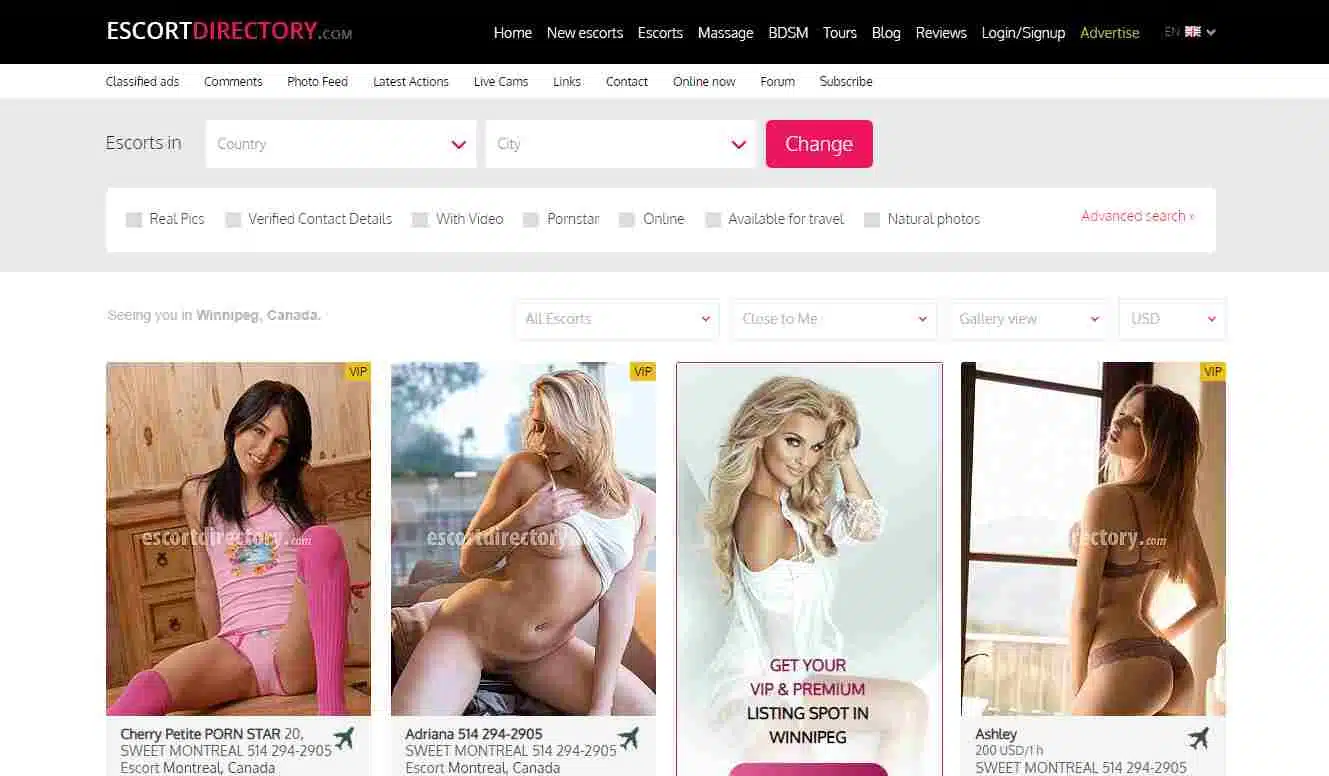The width and height of the screenshot is (1329, 776).
Task: Click the UK flag language icon
Action: [x=1192, y=32]
